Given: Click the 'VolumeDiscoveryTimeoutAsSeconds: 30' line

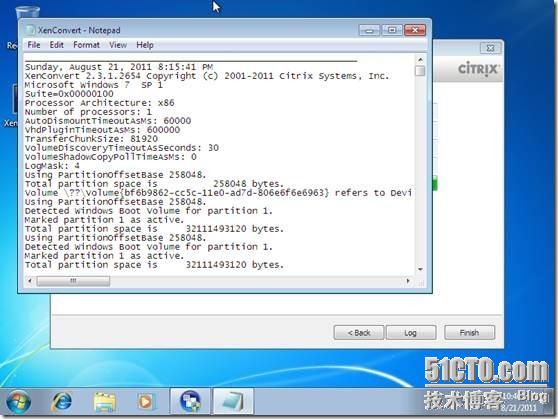Looking at the screenshot, I should [122, 148].
